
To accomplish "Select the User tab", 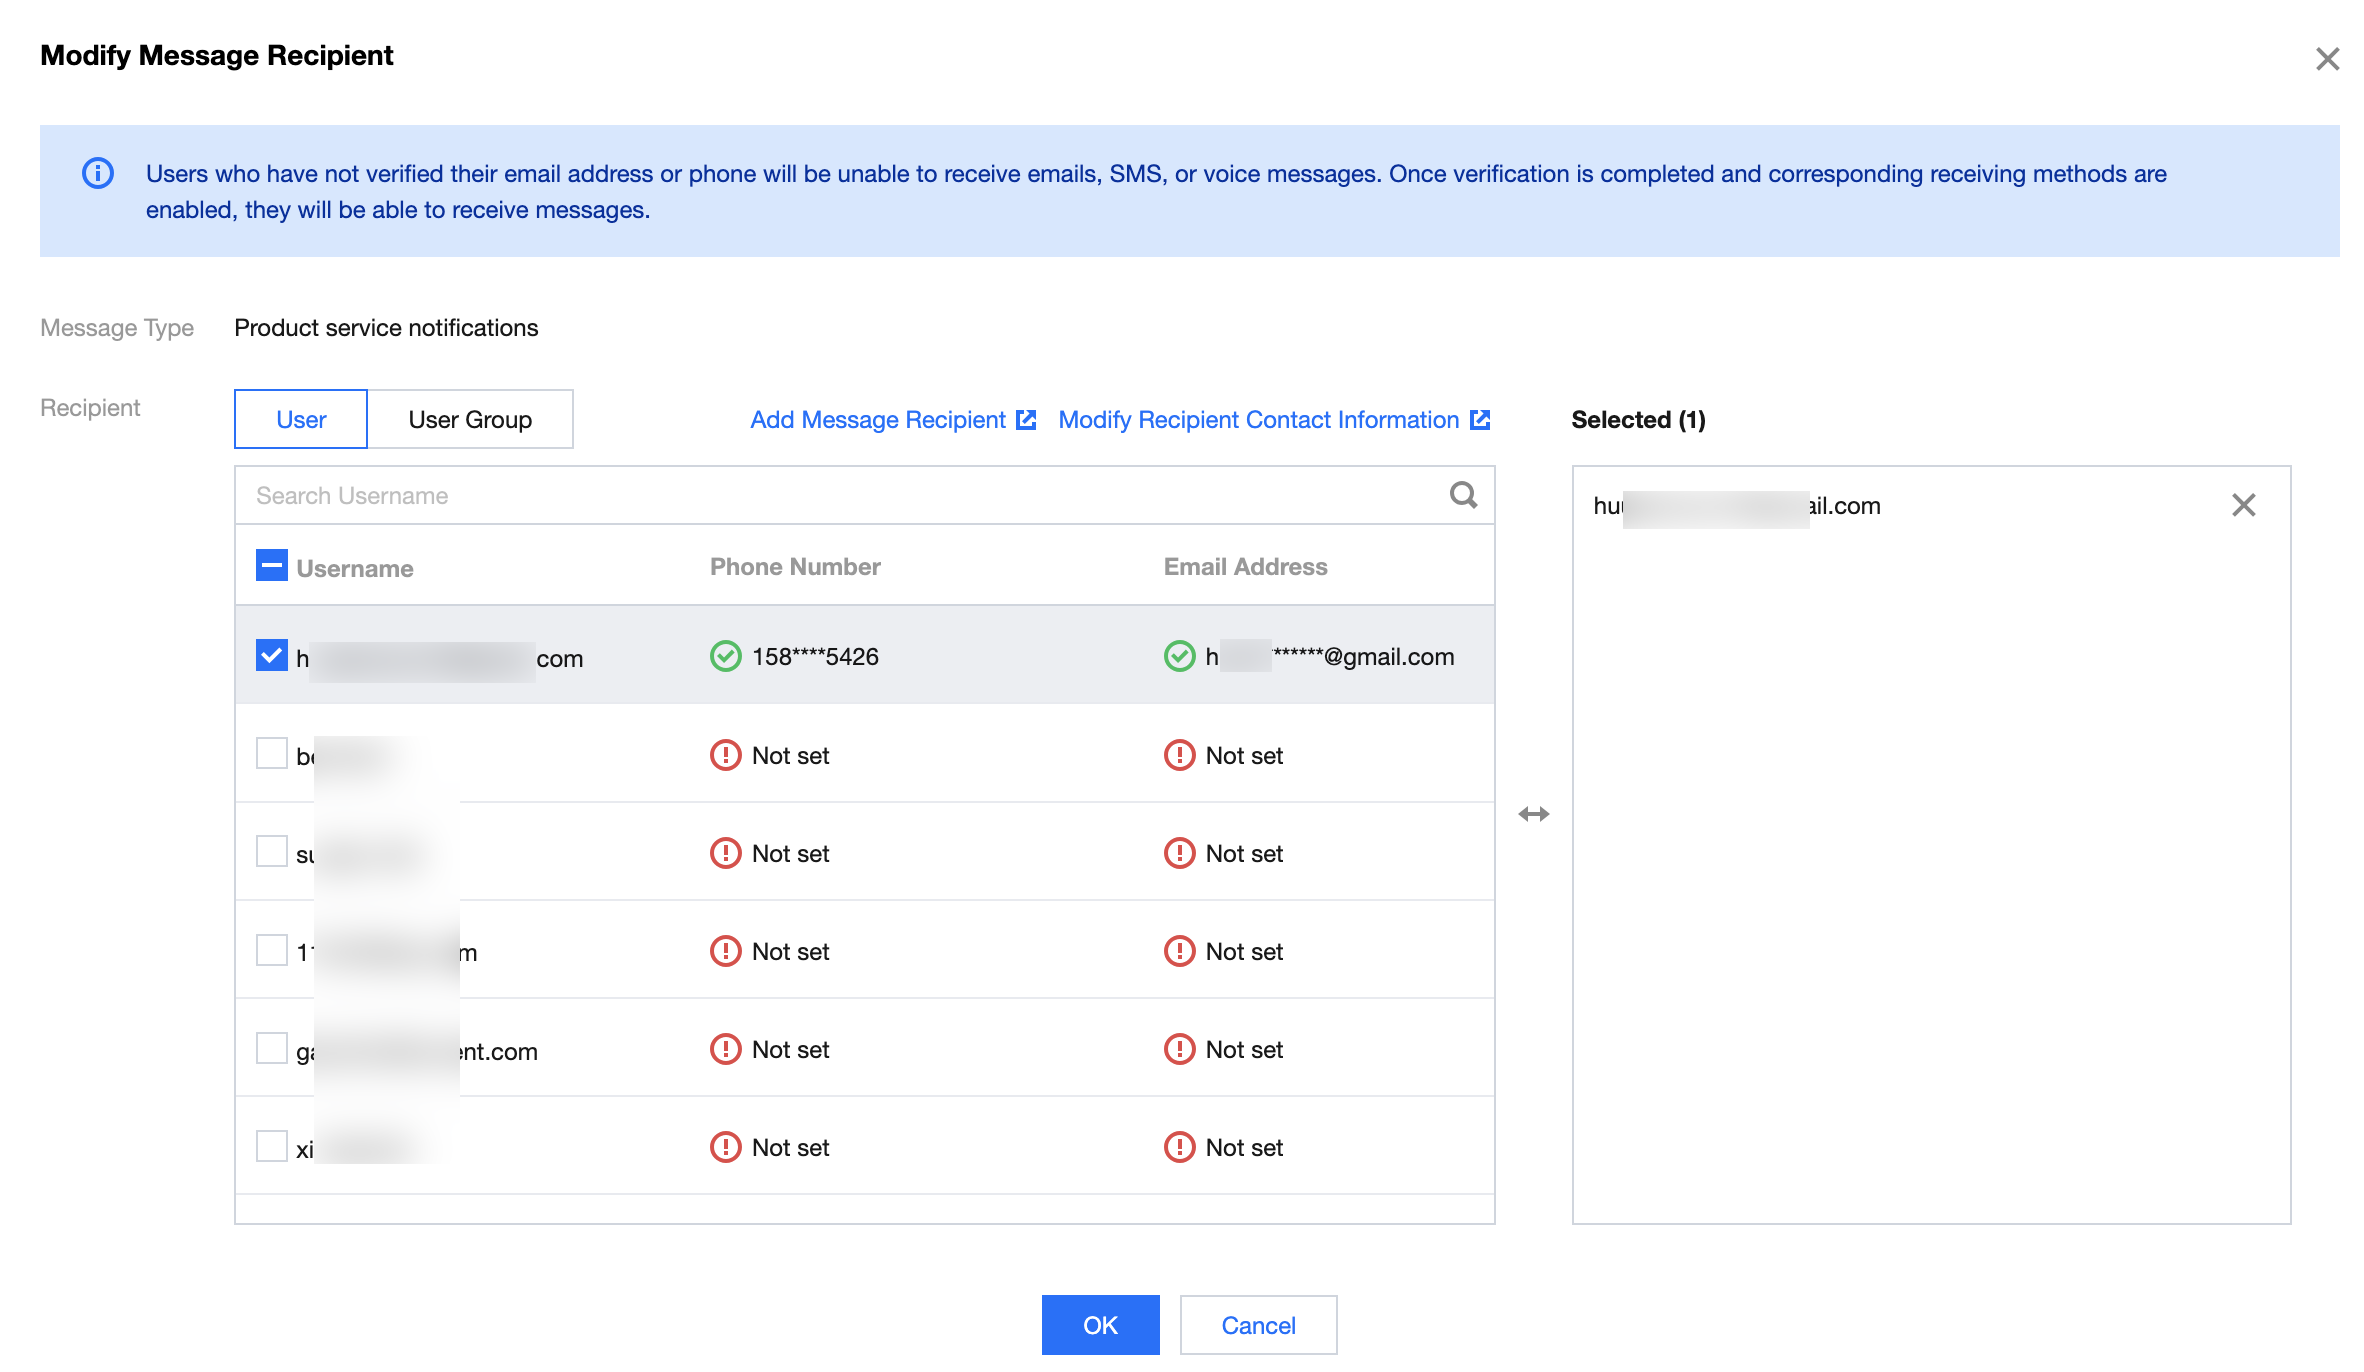I will [301, 420].
